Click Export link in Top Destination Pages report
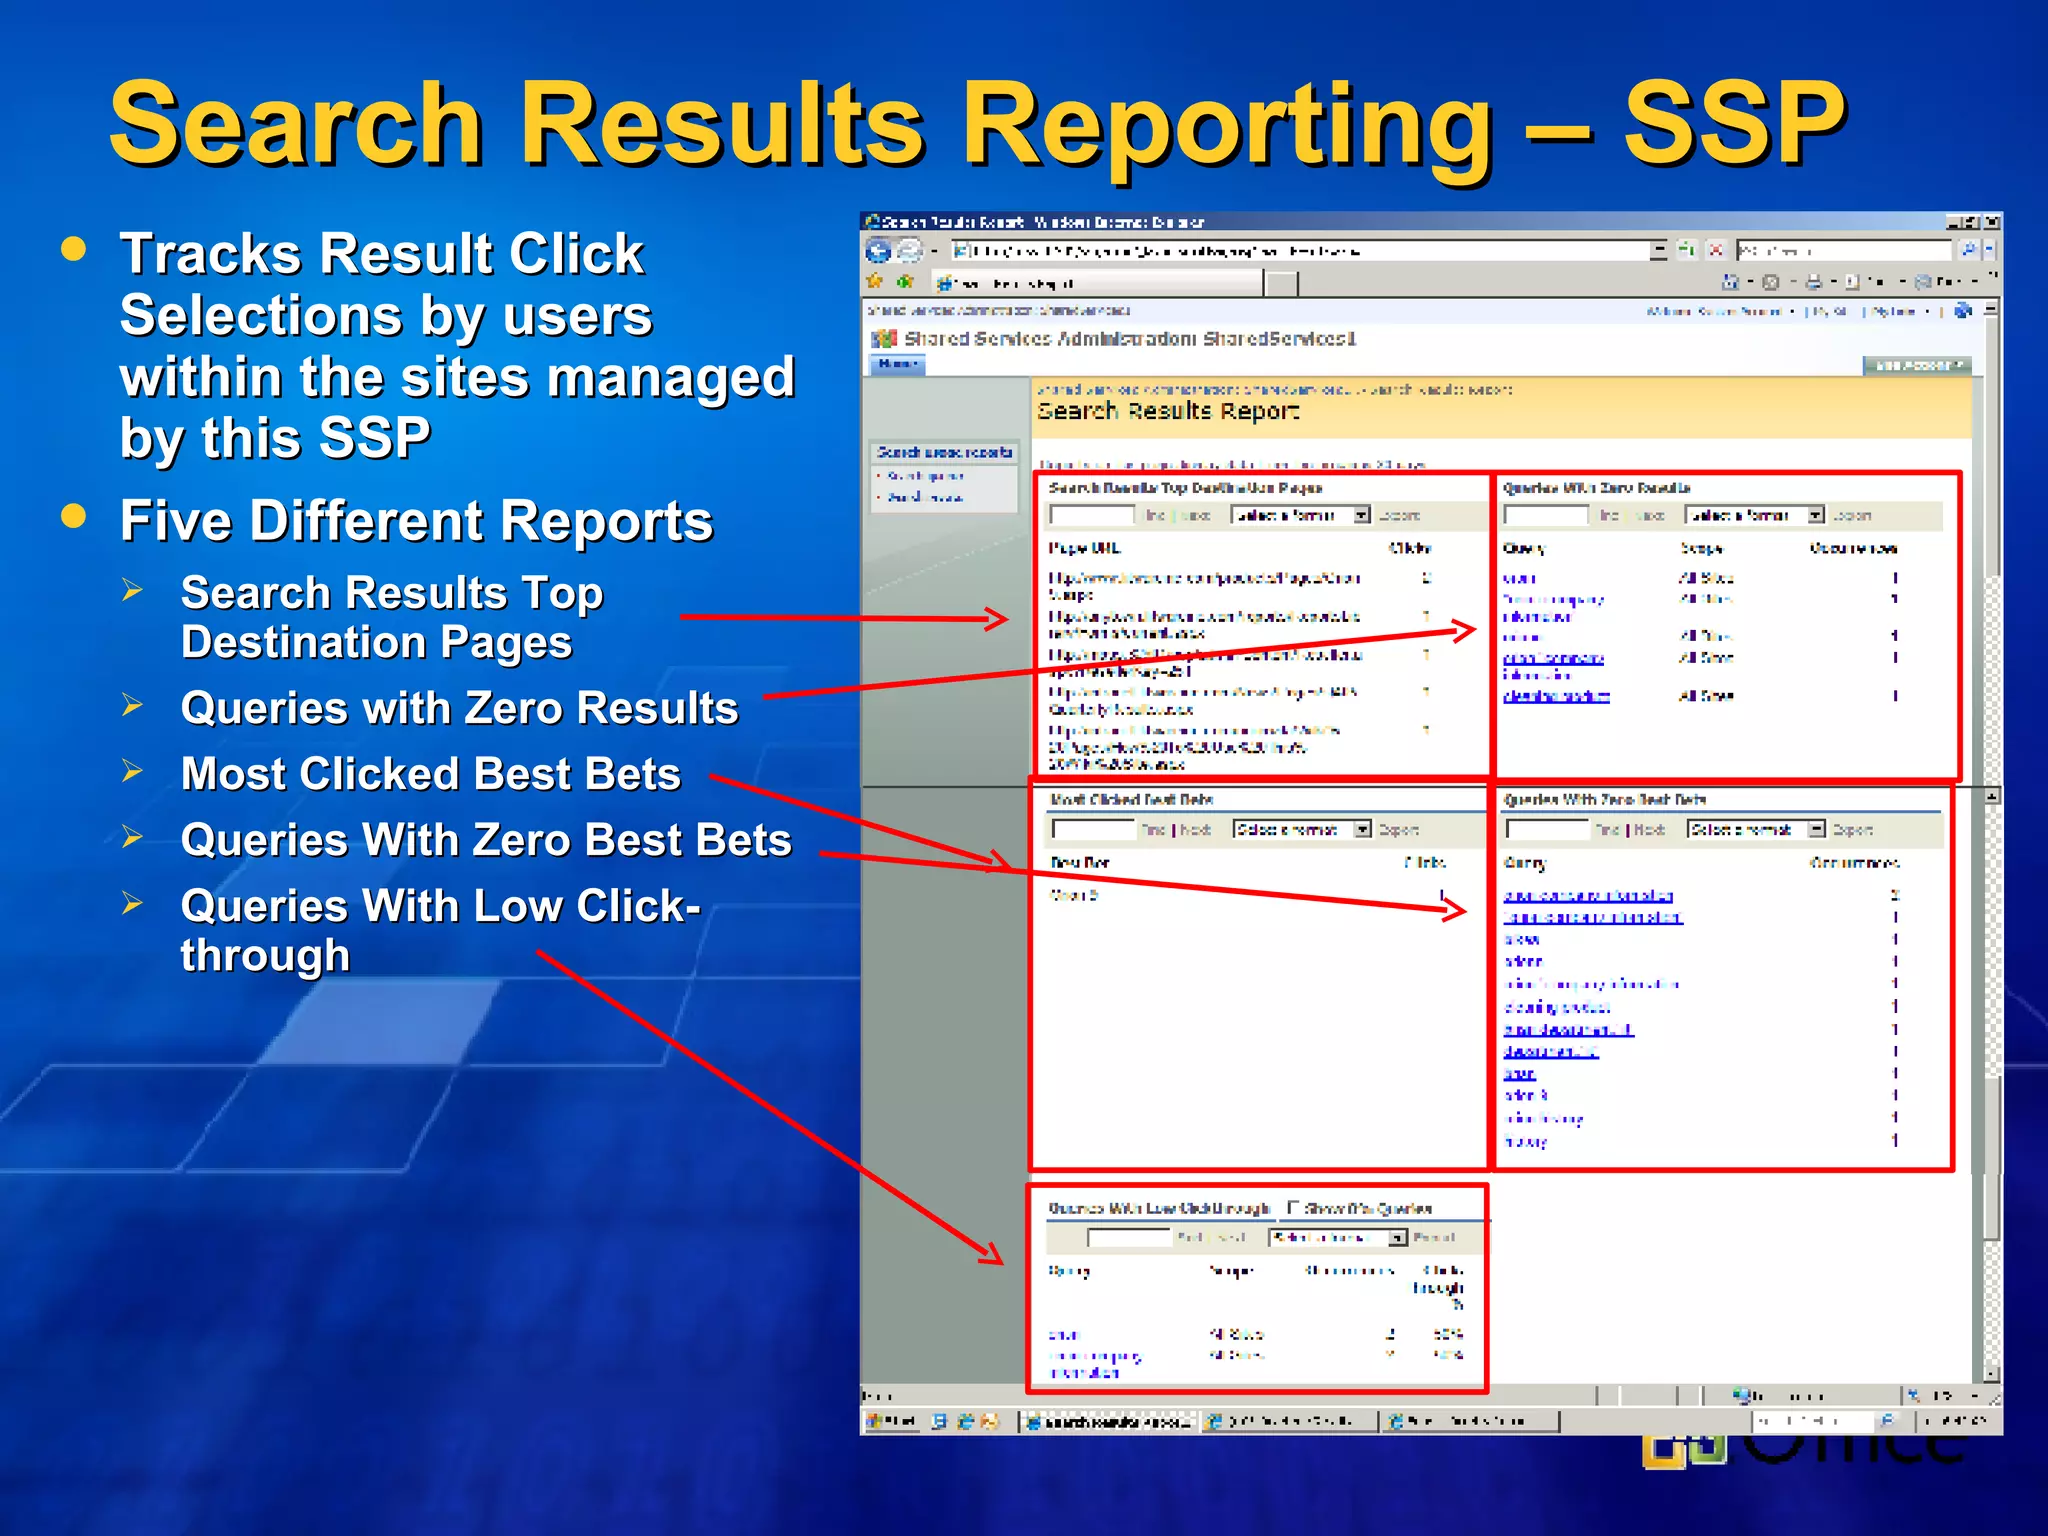The height and width of the screenshot is (1536, 2048). tap(1399, 516)
